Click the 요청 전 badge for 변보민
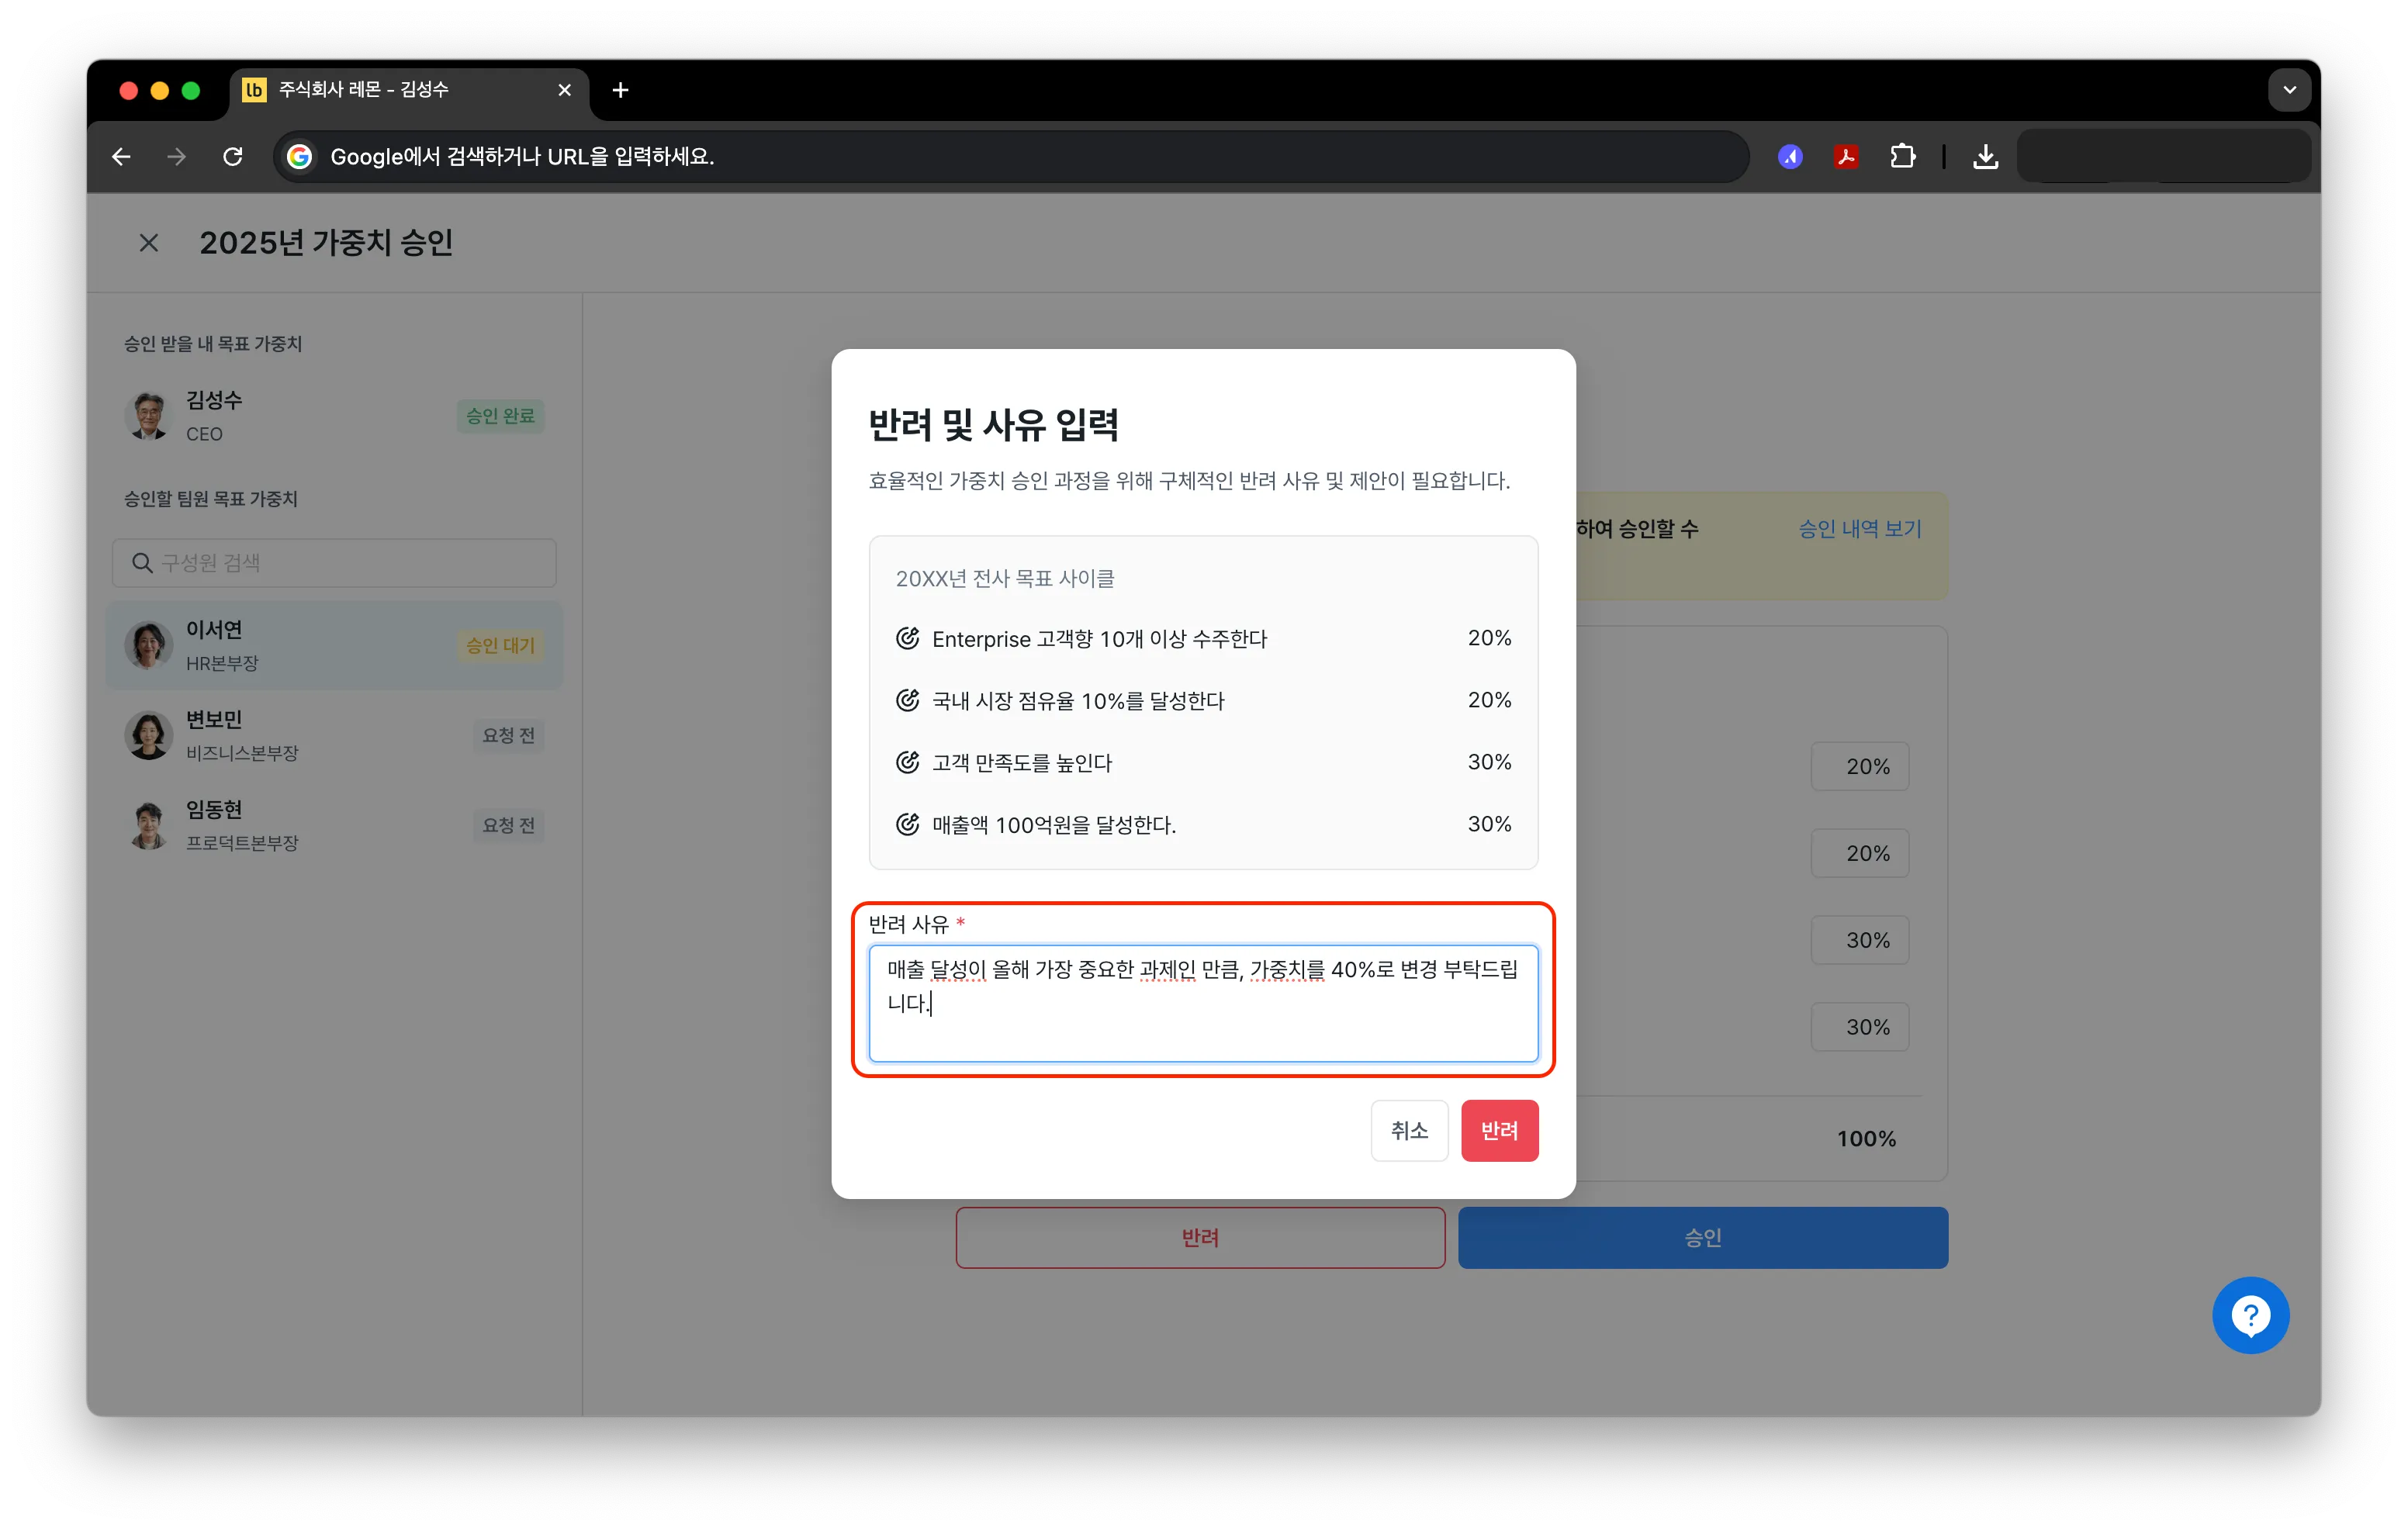2408x1531 pixels. pyautogui.click(x=508, y=735)
